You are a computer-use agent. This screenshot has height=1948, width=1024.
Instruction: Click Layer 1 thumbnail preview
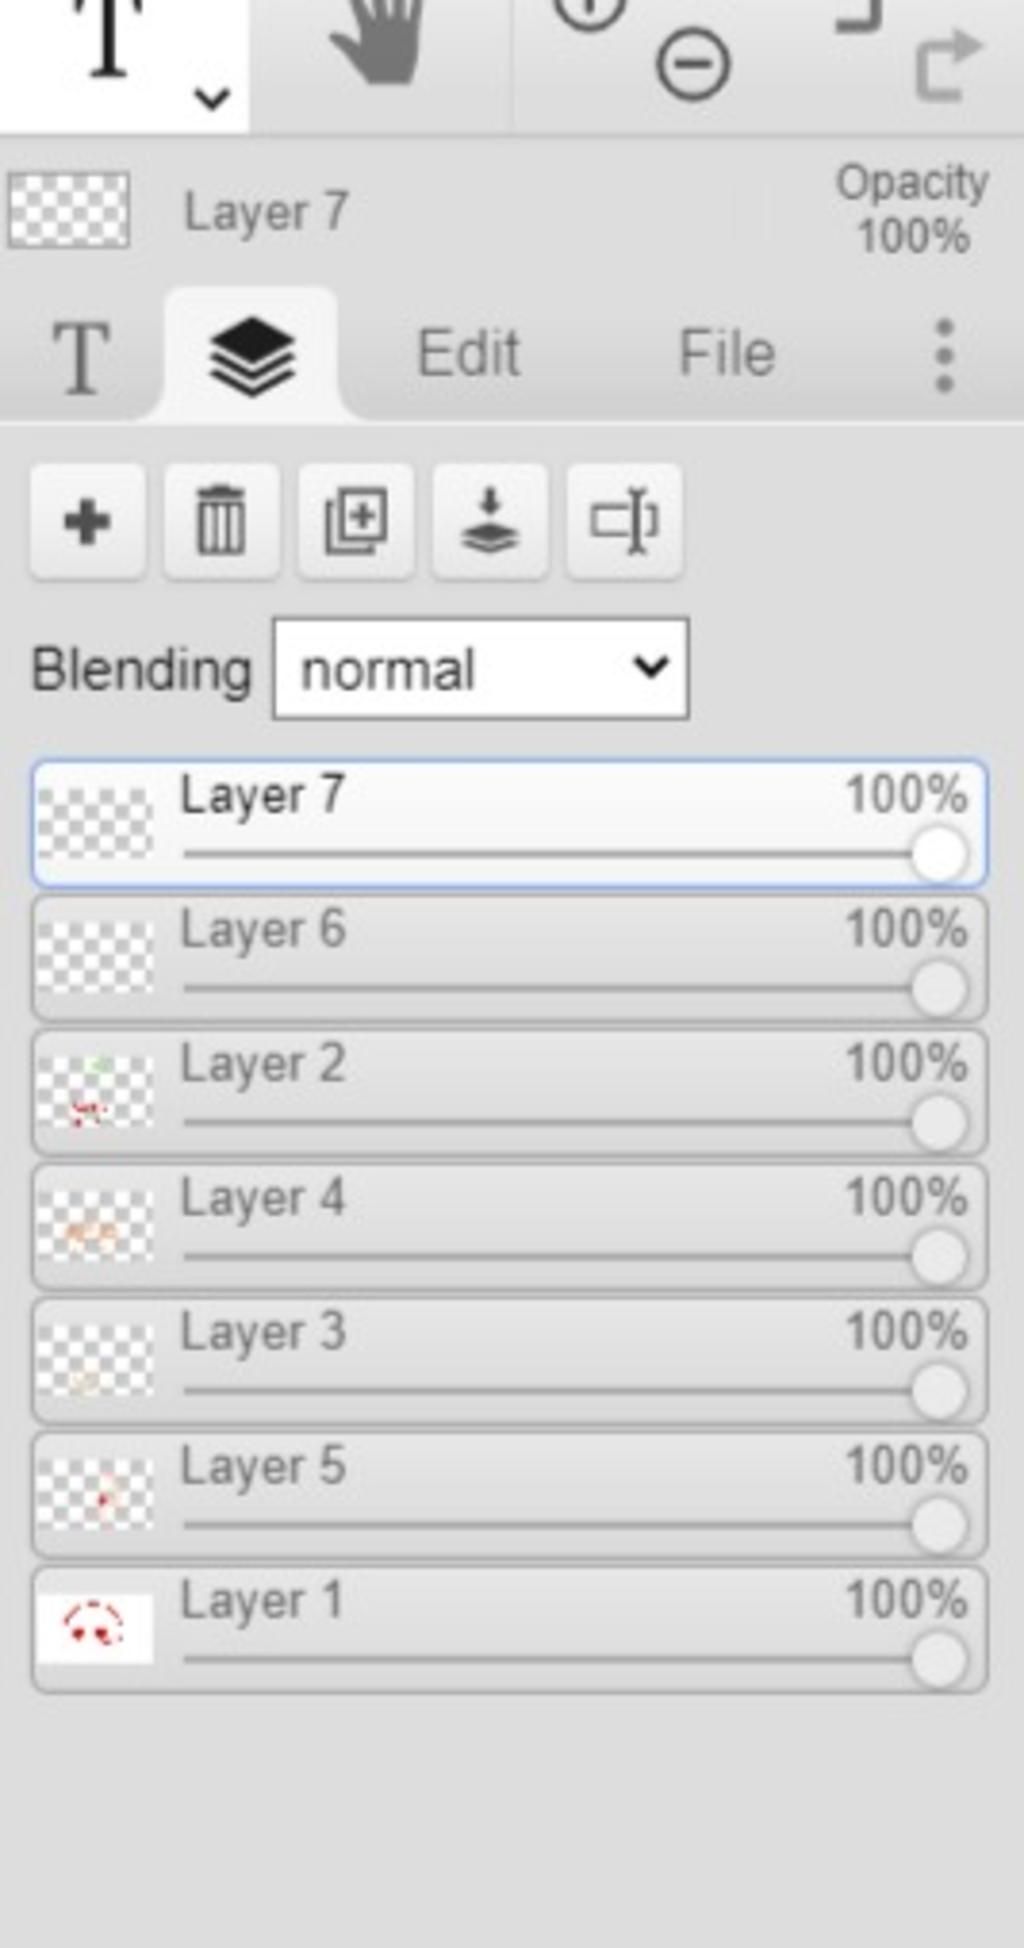95,1627
